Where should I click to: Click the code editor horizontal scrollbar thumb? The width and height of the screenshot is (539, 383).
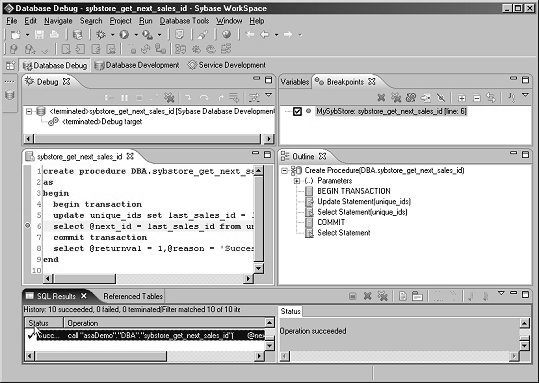point(85,278)
